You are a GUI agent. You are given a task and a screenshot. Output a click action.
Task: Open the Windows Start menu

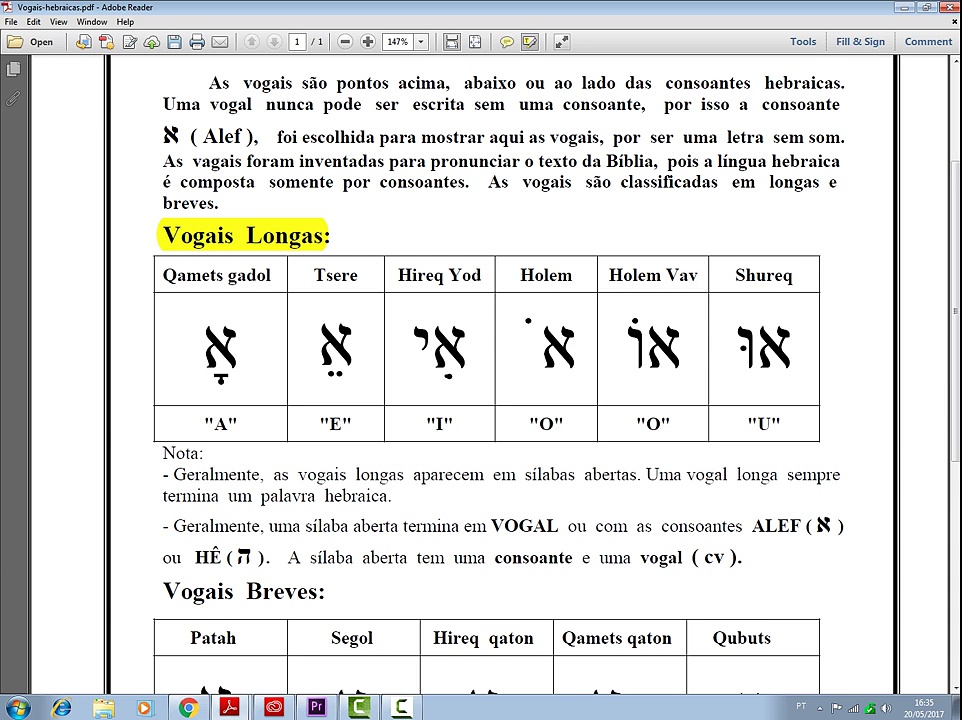tap(17, 707)
